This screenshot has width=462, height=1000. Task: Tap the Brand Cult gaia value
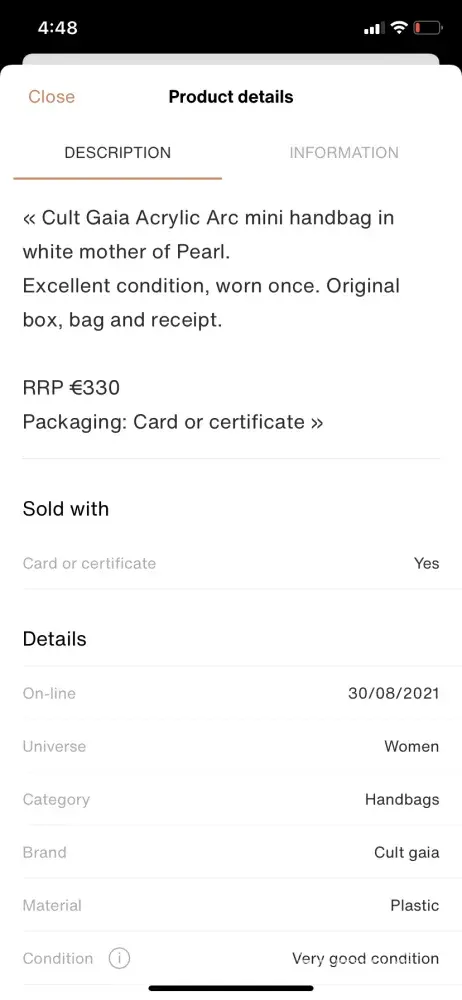pos(406,853)
